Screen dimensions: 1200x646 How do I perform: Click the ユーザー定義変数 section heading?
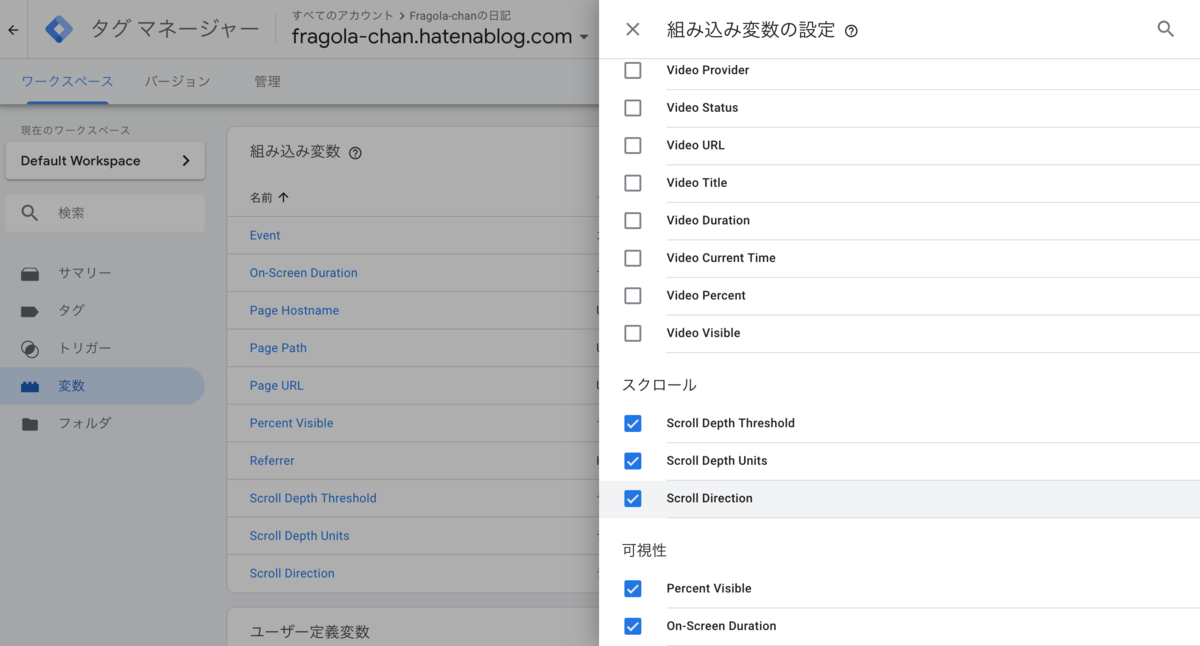[310, 632]
